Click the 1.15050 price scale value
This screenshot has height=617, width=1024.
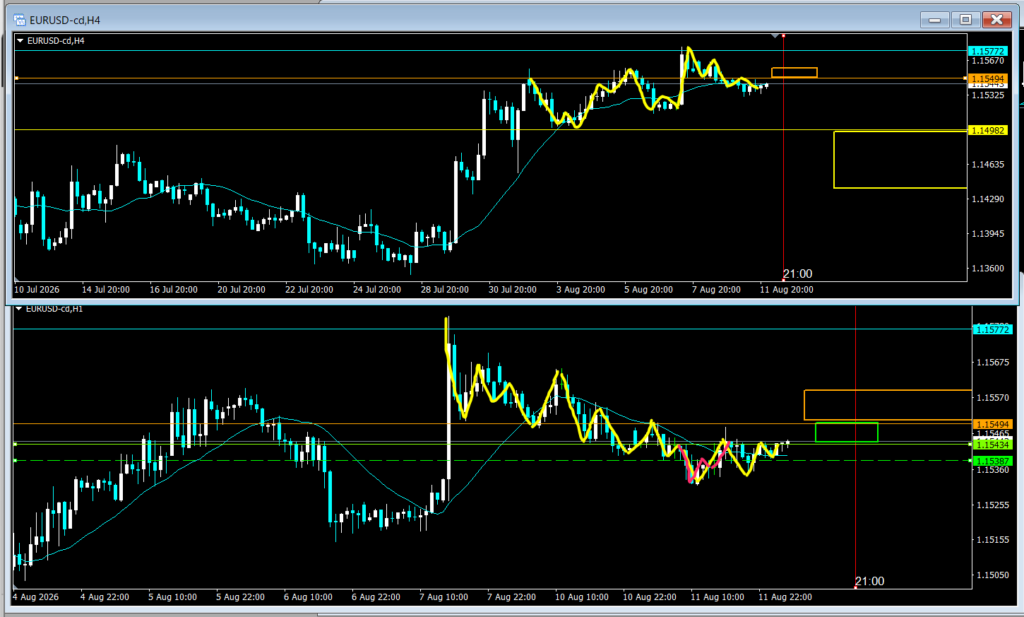[x=993, y=575]
